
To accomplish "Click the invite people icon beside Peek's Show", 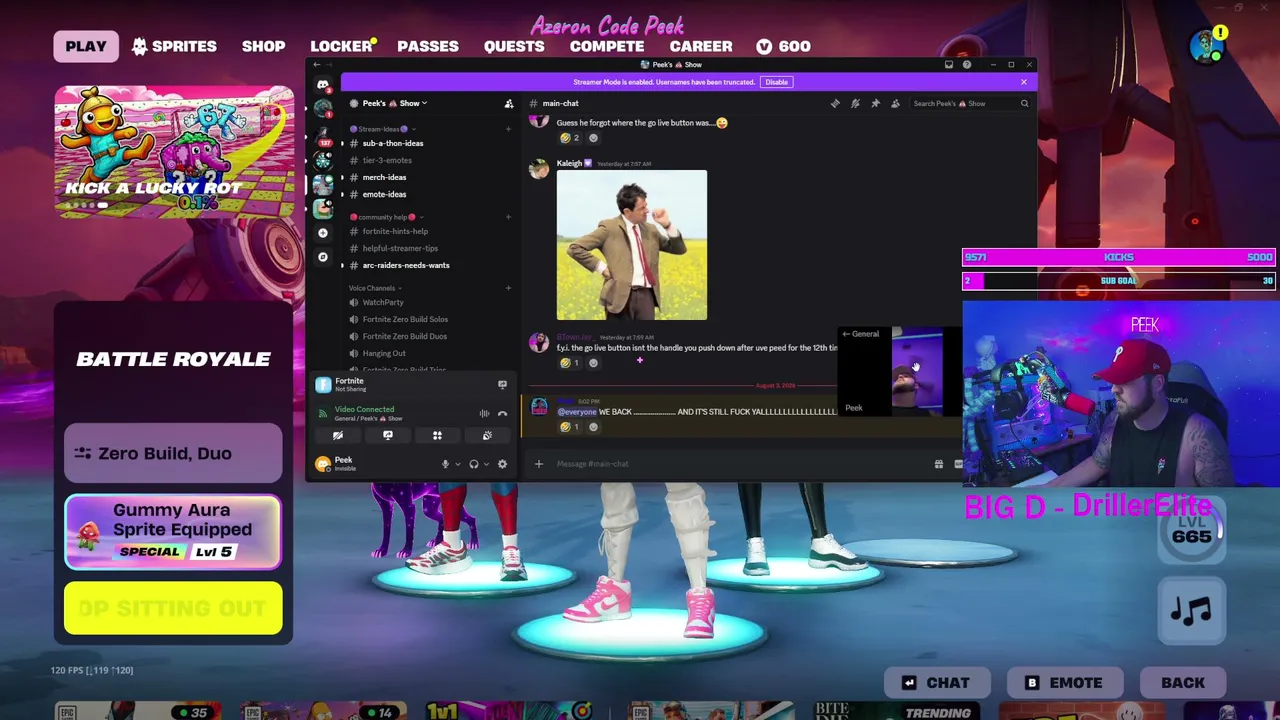I will coord(508,103).
